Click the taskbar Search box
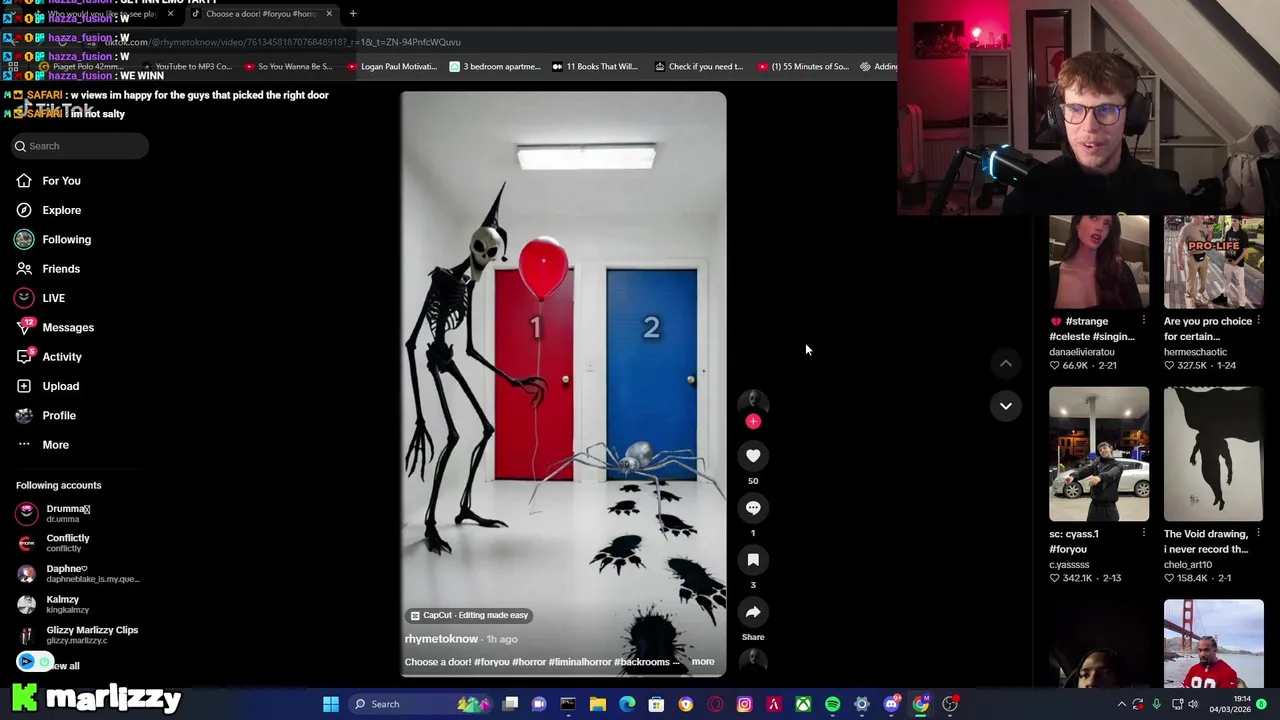 click(420, 704)
